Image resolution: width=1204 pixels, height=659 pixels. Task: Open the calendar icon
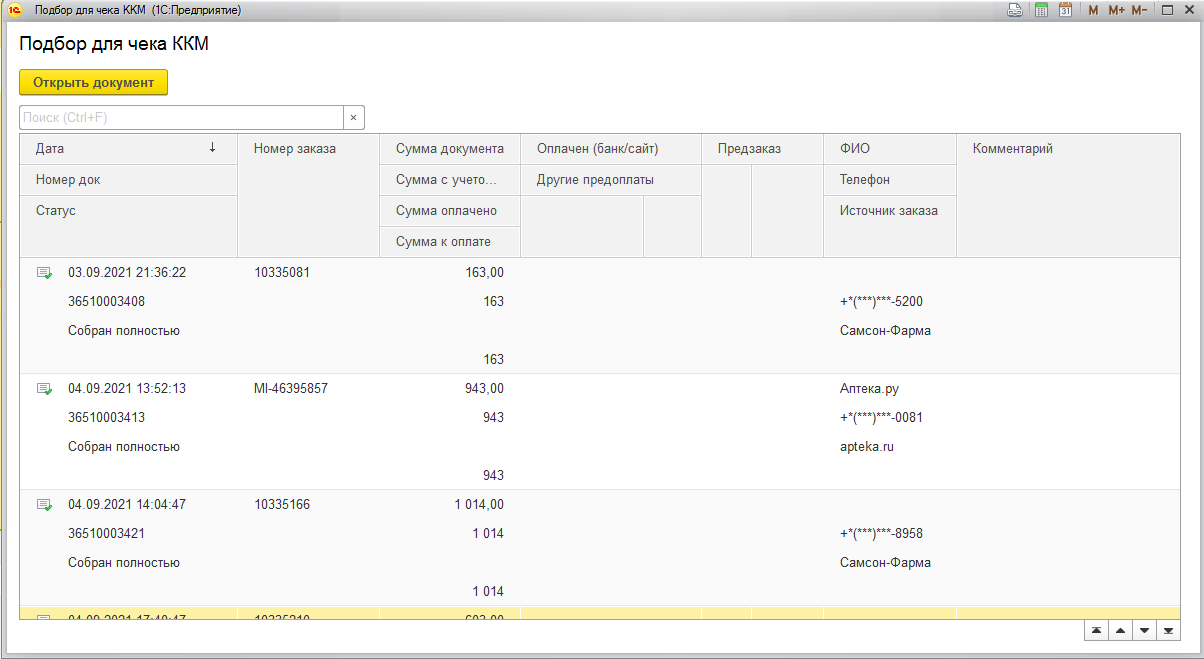click(x=1065, y=10)
